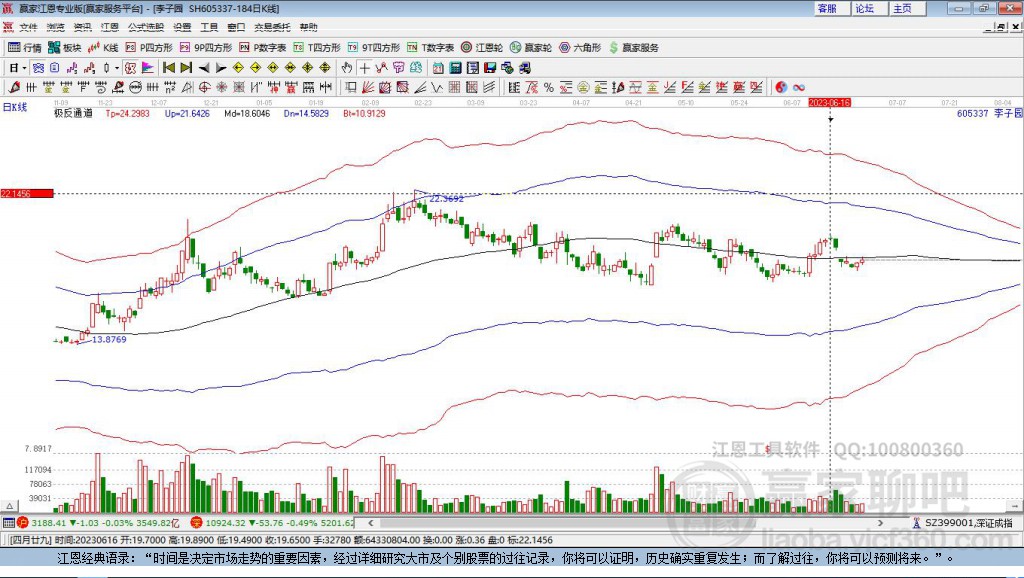Viewport: 1024px width, 578px height.
Task: Click the Tp=24.2983 indicator value
Action: tap(127, 114)
